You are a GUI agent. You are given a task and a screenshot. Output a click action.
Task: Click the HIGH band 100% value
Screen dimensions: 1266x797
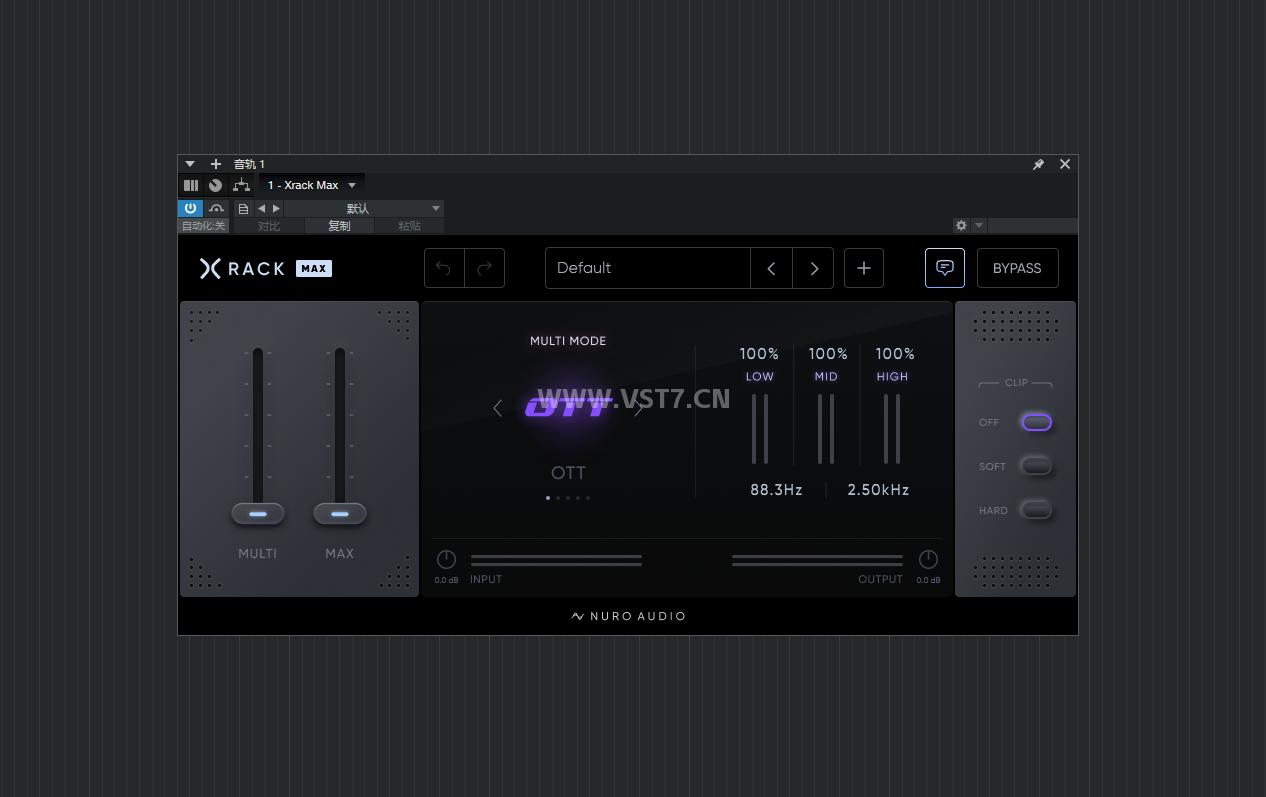[x=895, y=354]
